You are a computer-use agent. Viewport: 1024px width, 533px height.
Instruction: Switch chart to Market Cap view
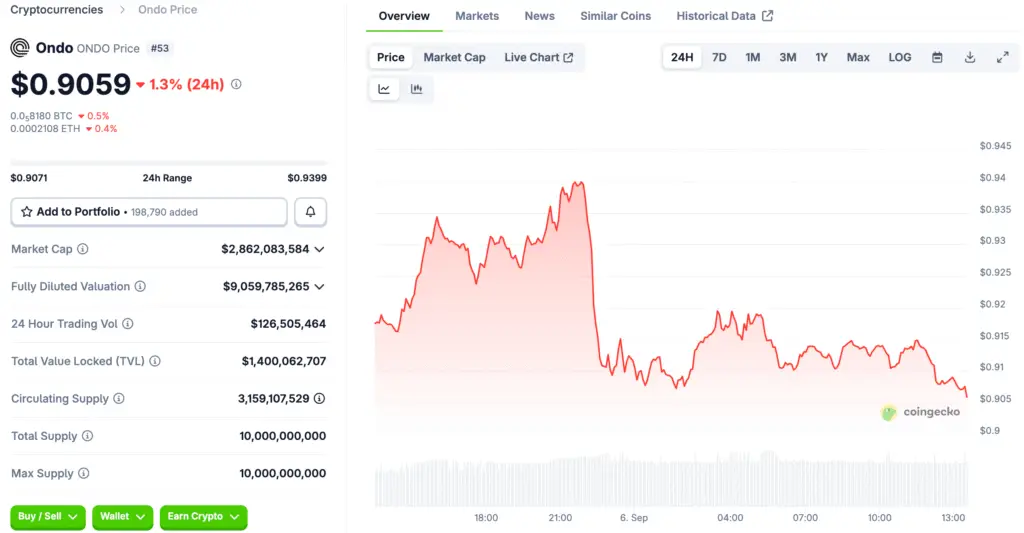pos(455,57)
